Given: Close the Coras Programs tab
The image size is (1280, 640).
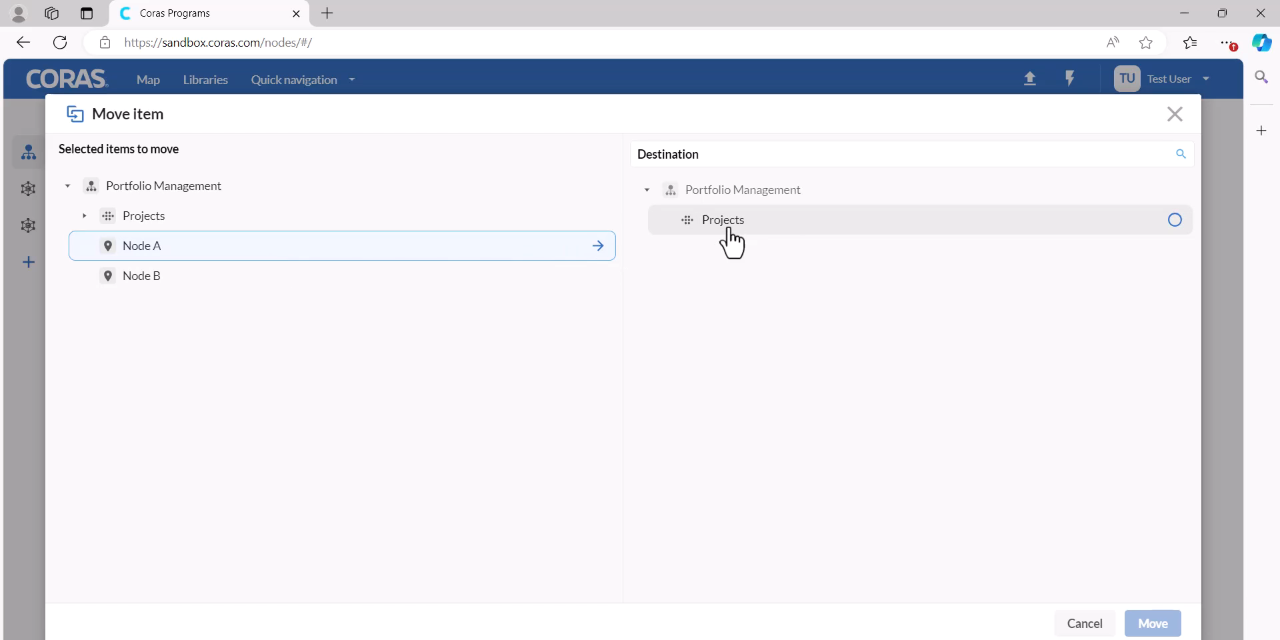Looking at the screenshot, I should click(x=296, y=14).
